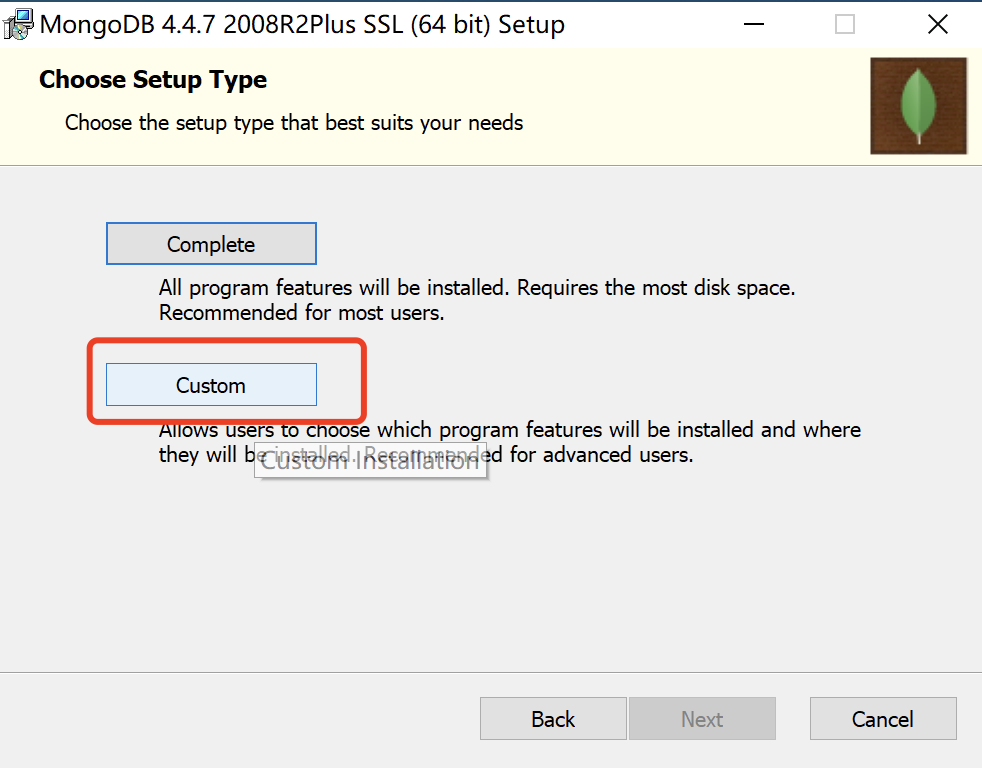Click the disabled maximize window box

(845, 24)
